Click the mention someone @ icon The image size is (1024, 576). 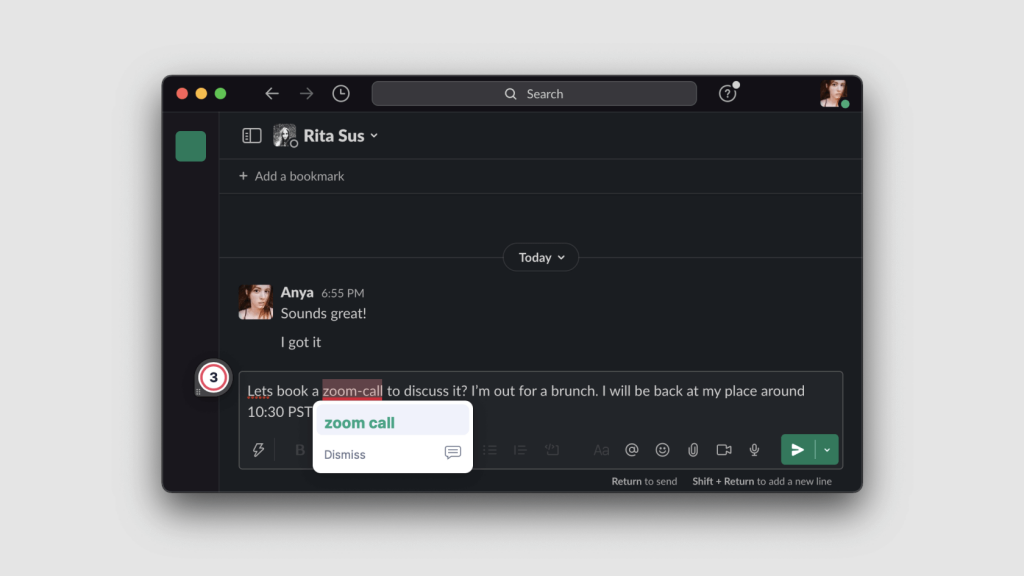coord(632,450)
